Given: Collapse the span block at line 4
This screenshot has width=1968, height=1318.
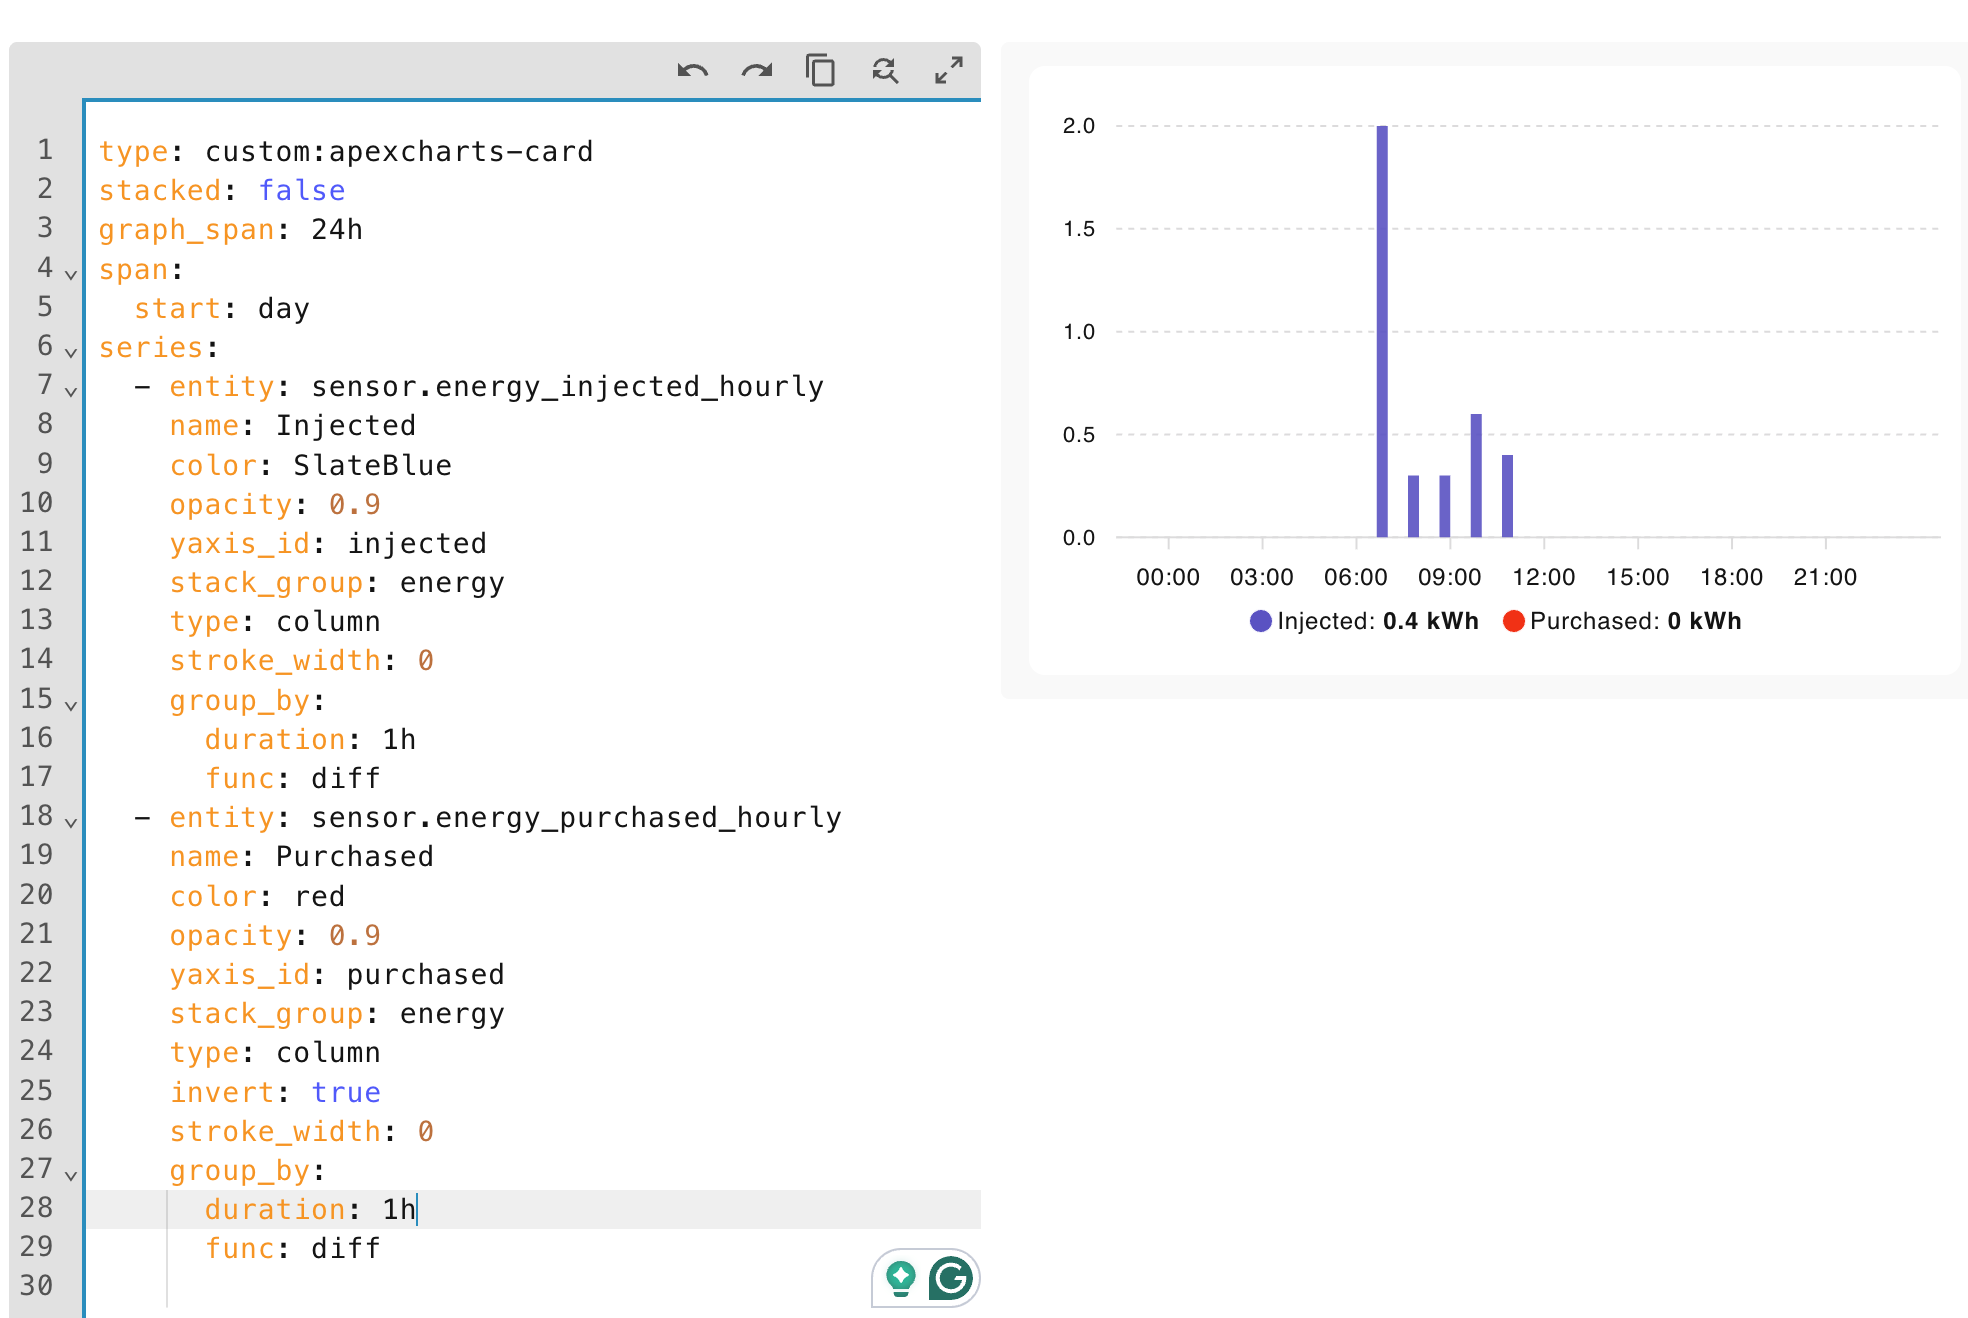Looking at the screenshot, I should click(71, 274).
